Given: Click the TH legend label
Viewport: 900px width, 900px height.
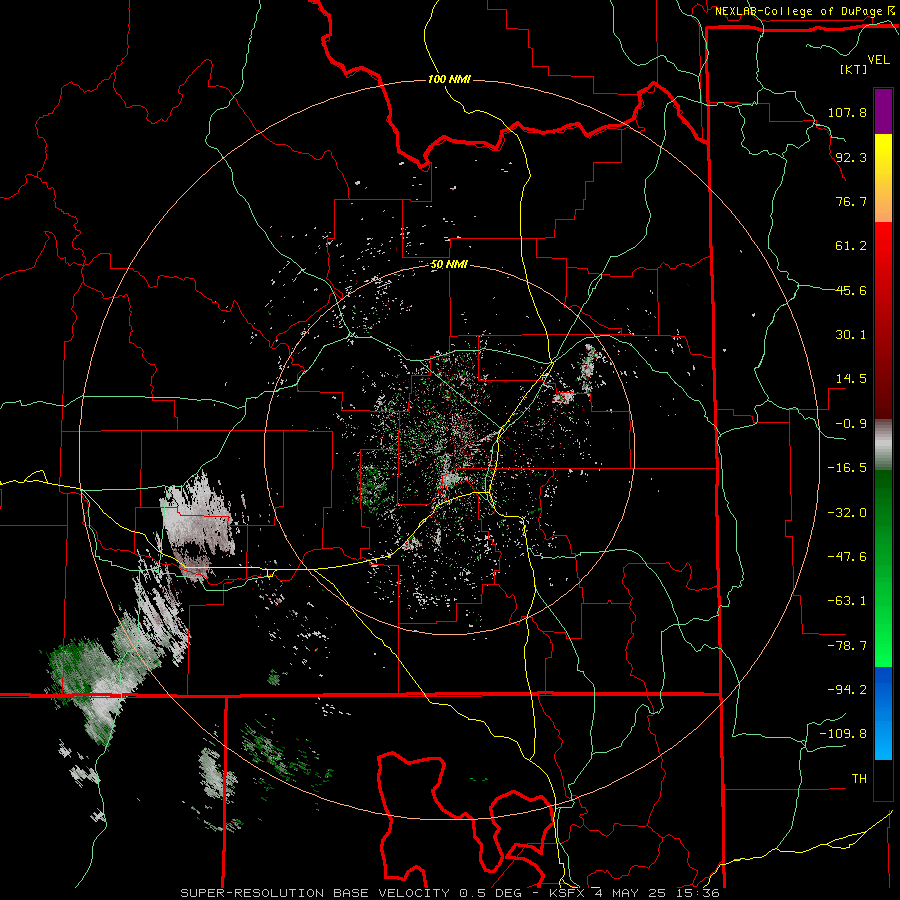Looking at the screenshot, I should tap(859, 779).
